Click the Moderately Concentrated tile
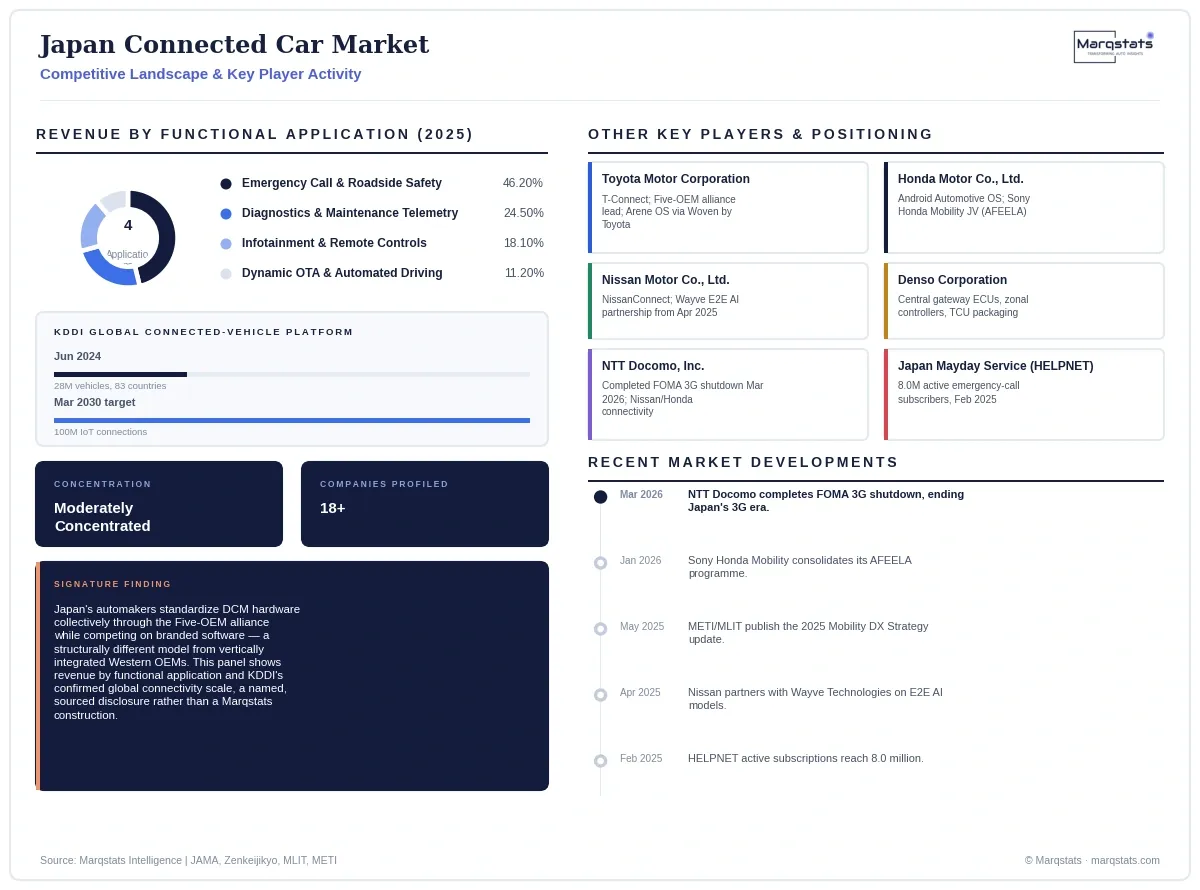Screen dimensions: 1200x890 (159, 504)
